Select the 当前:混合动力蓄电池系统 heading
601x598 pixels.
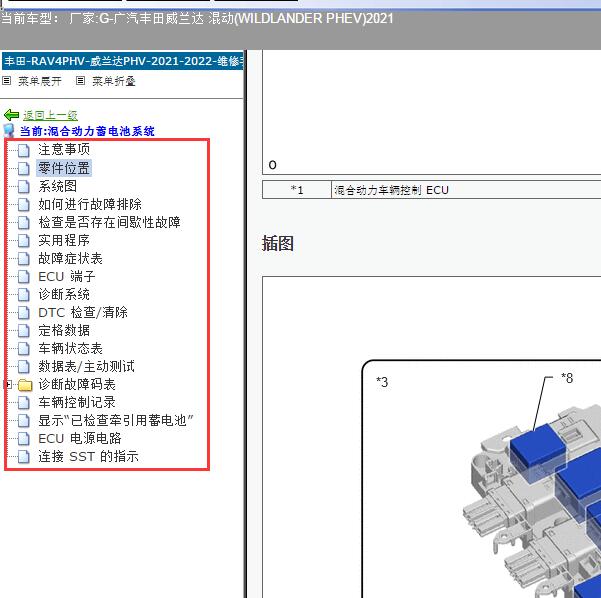click(x=87, y=131)
